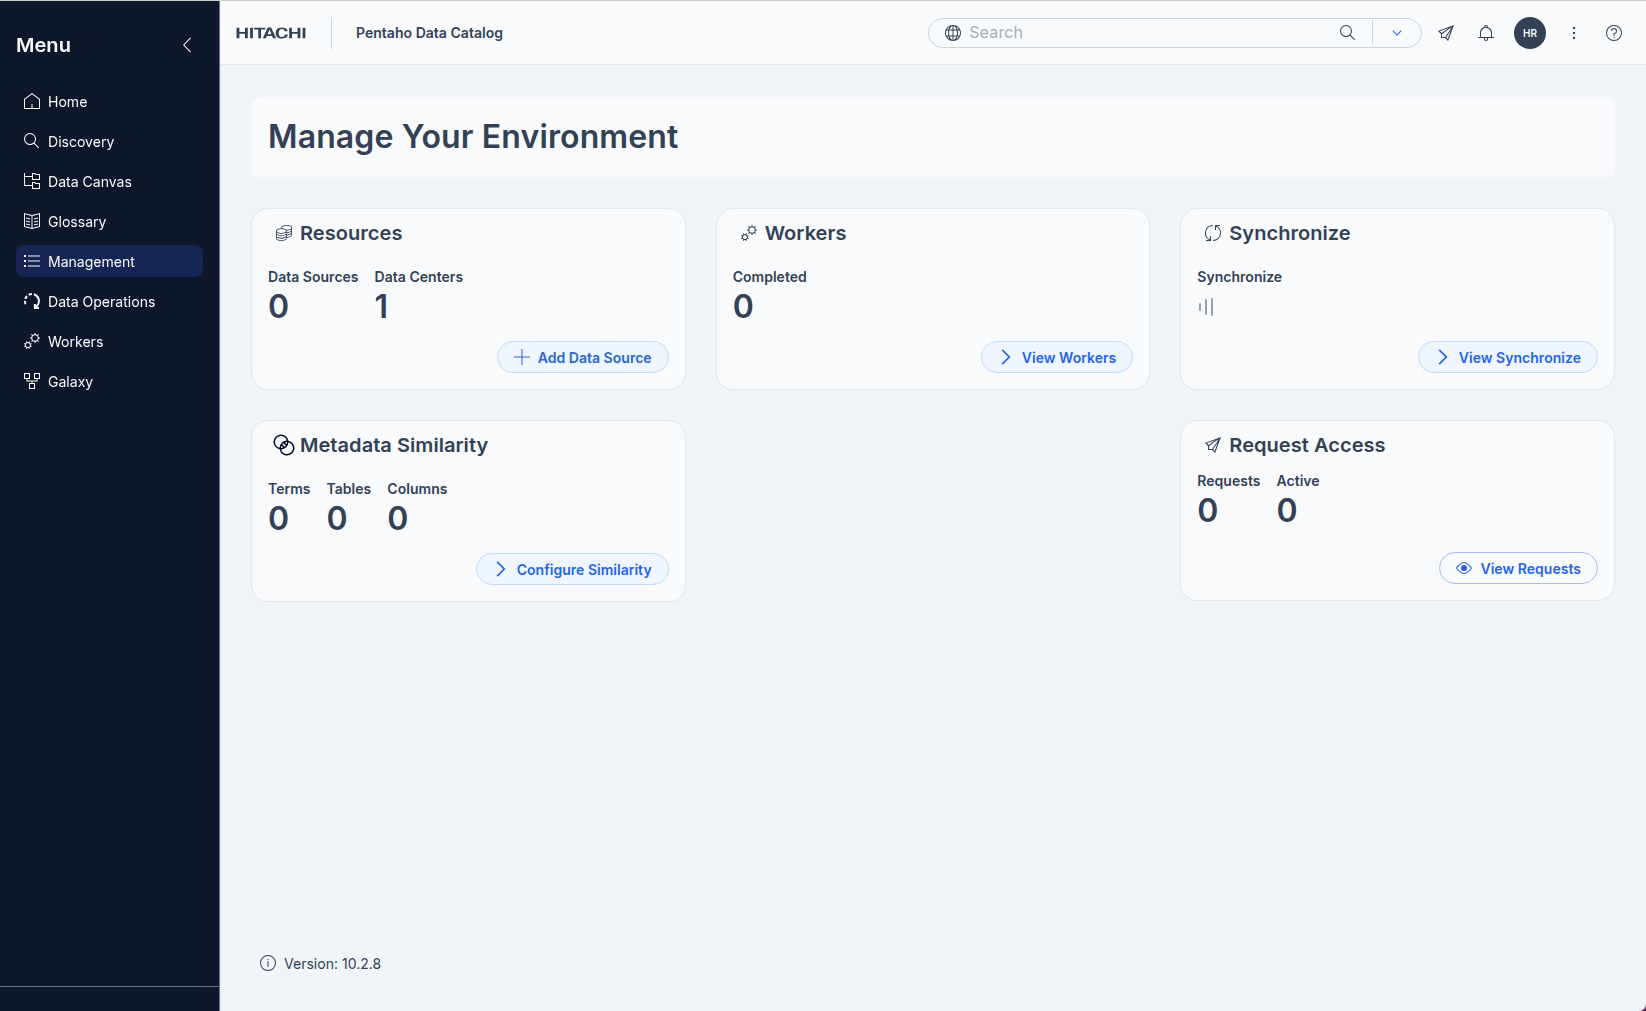Viewport: 1646px width, 1011px height.
Task: Select Data Operations in the menu
Action: click(101, 302)
